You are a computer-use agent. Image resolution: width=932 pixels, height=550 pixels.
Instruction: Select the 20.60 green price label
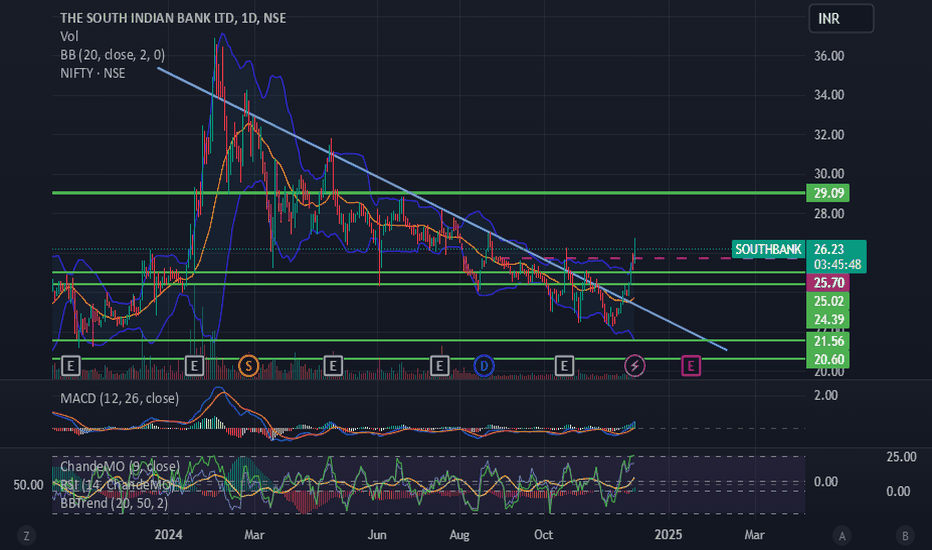pyautogui.click(x=828, y=359)
